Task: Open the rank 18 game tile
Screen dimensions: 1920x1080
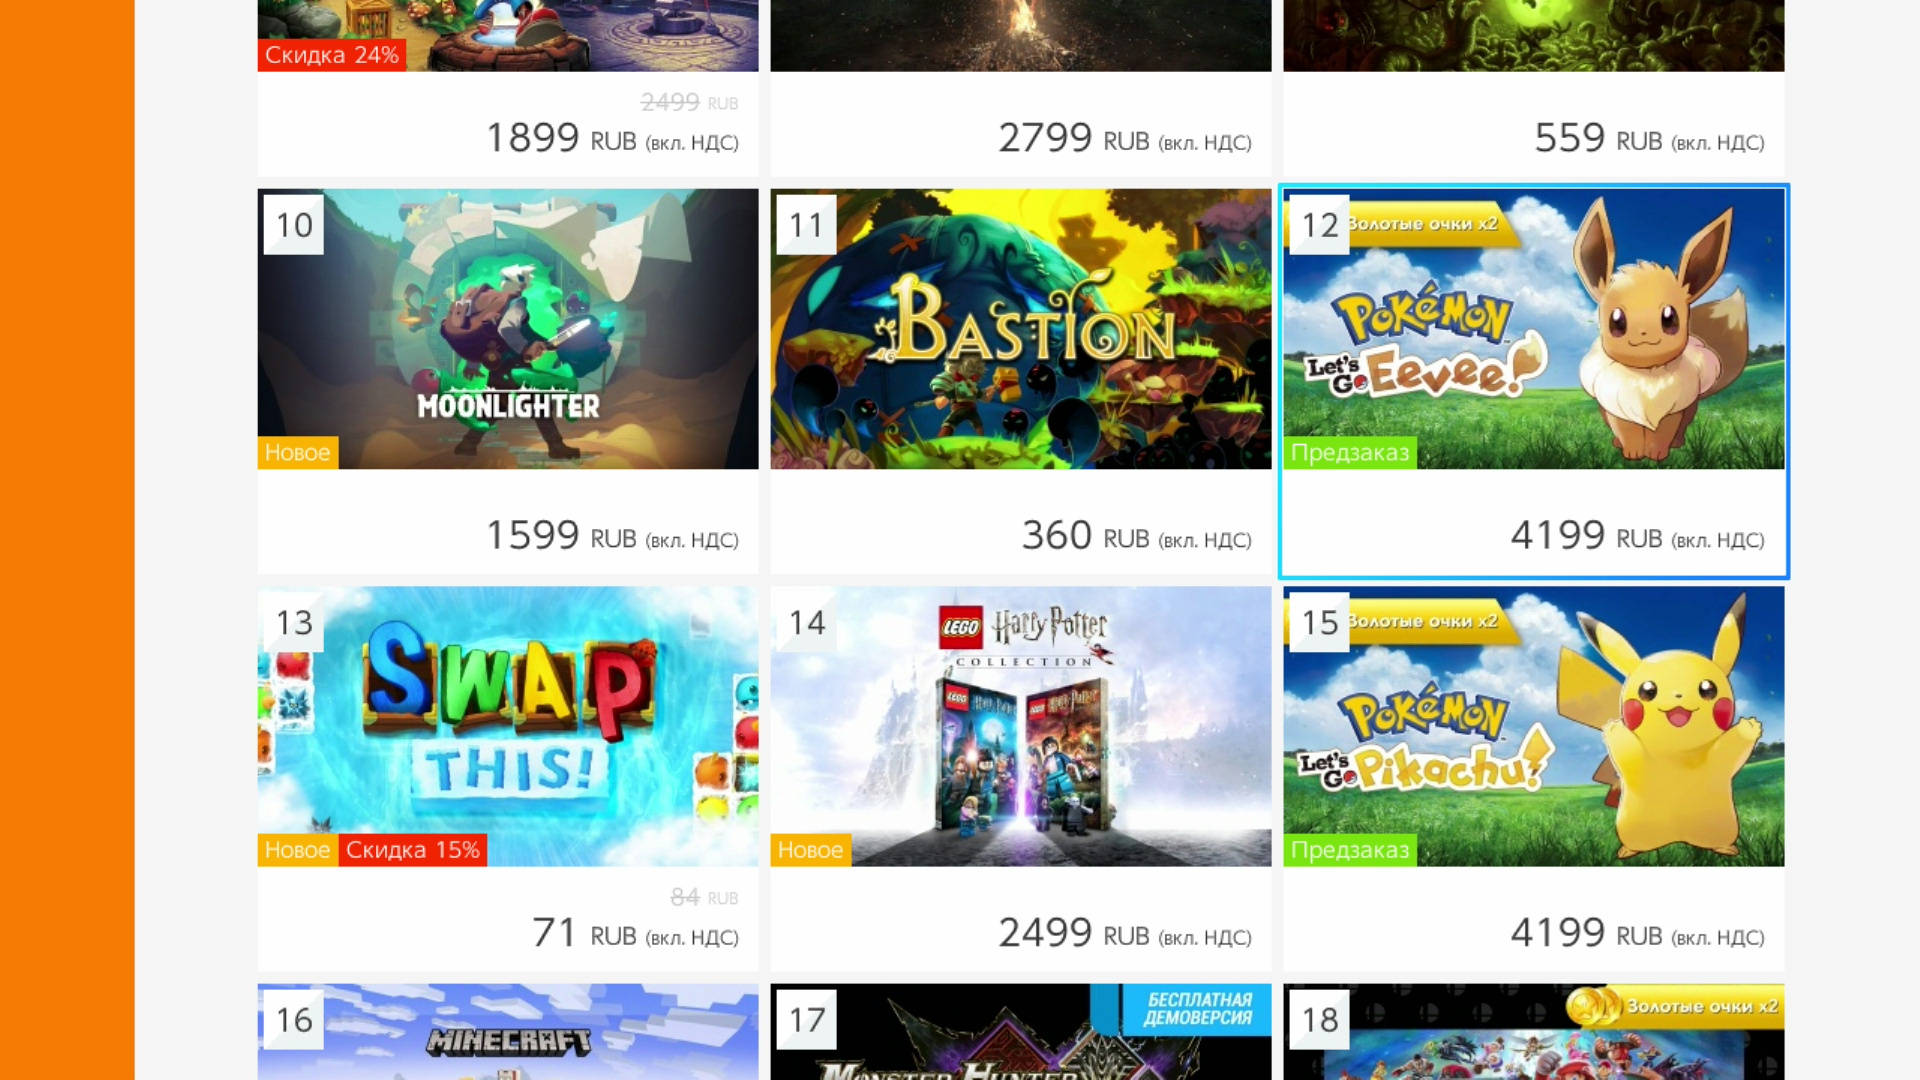Action: point(1534,1032)
